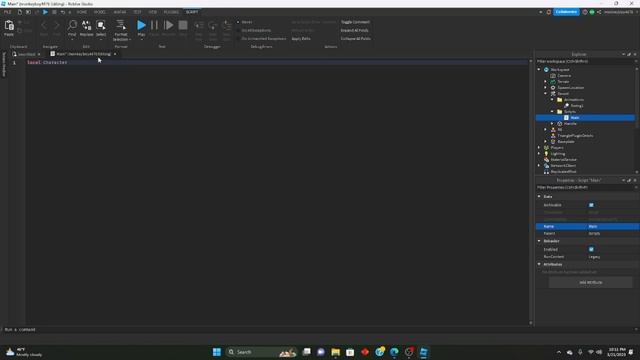Expand the Handle part node
This screenshot has width=640, height=360.
click(552, 123)
